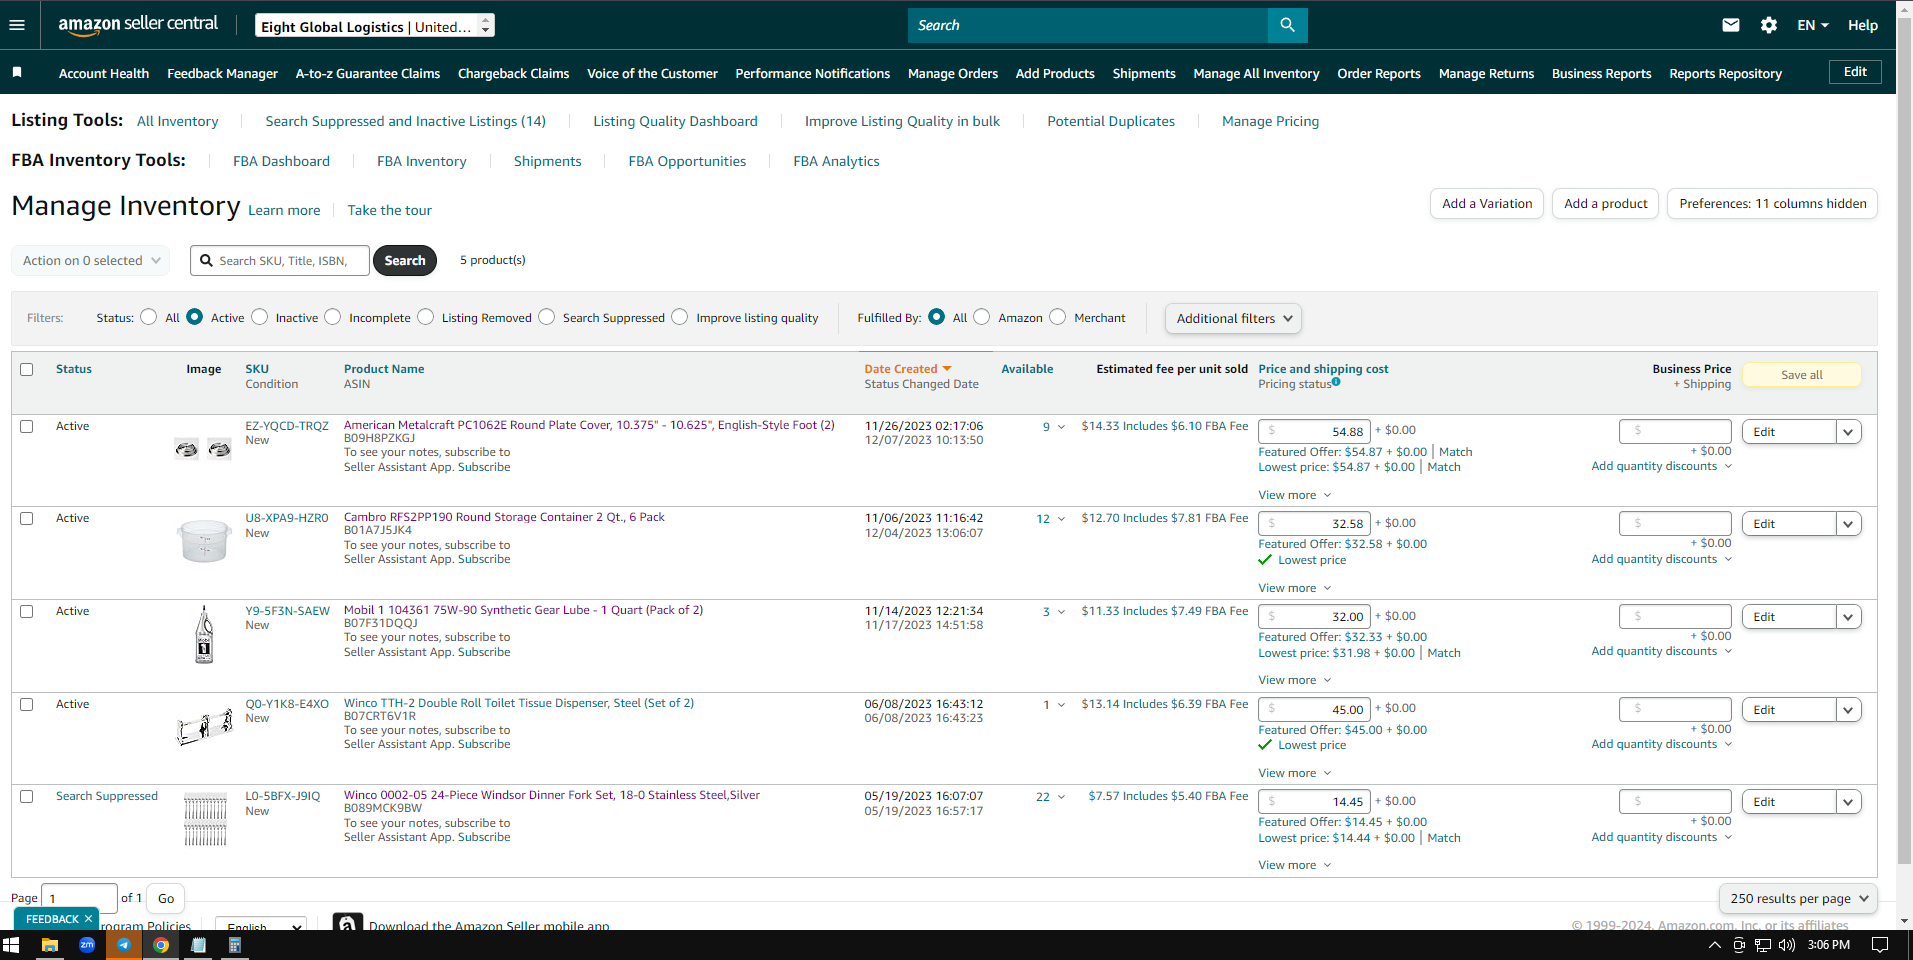Open the EN language dropdown
The width and height of the screenshot is (1913, 960).
coord(1812,25)
